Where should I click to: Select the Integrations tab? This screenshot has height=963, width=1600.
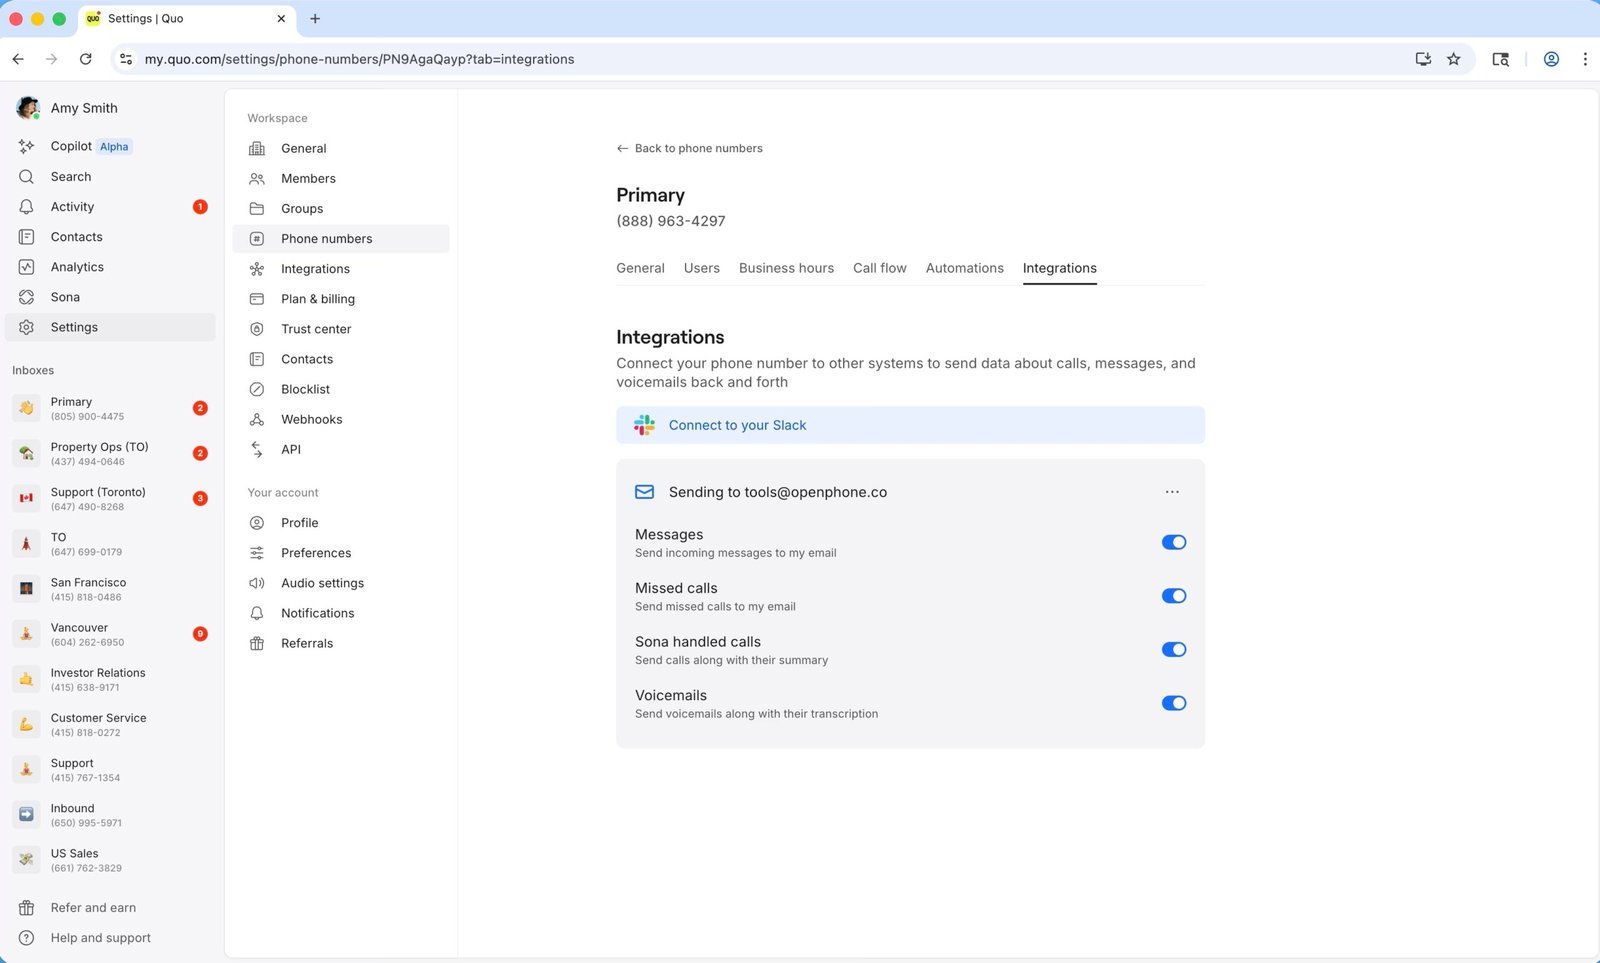click(1060, 268)
